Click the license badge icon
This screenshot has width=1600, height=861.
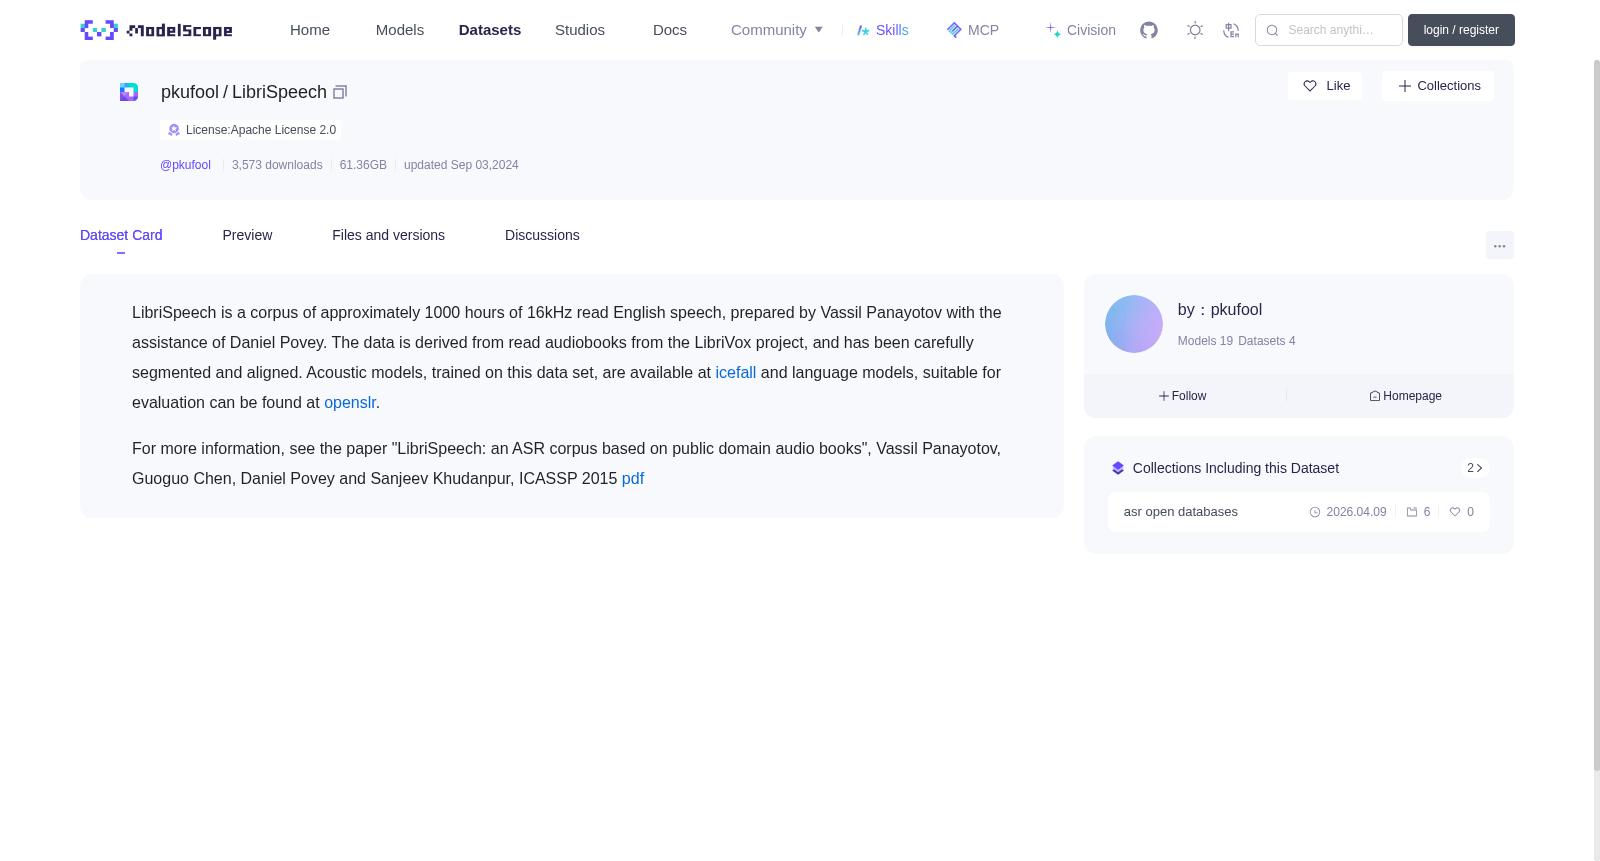tap(174, 130)
